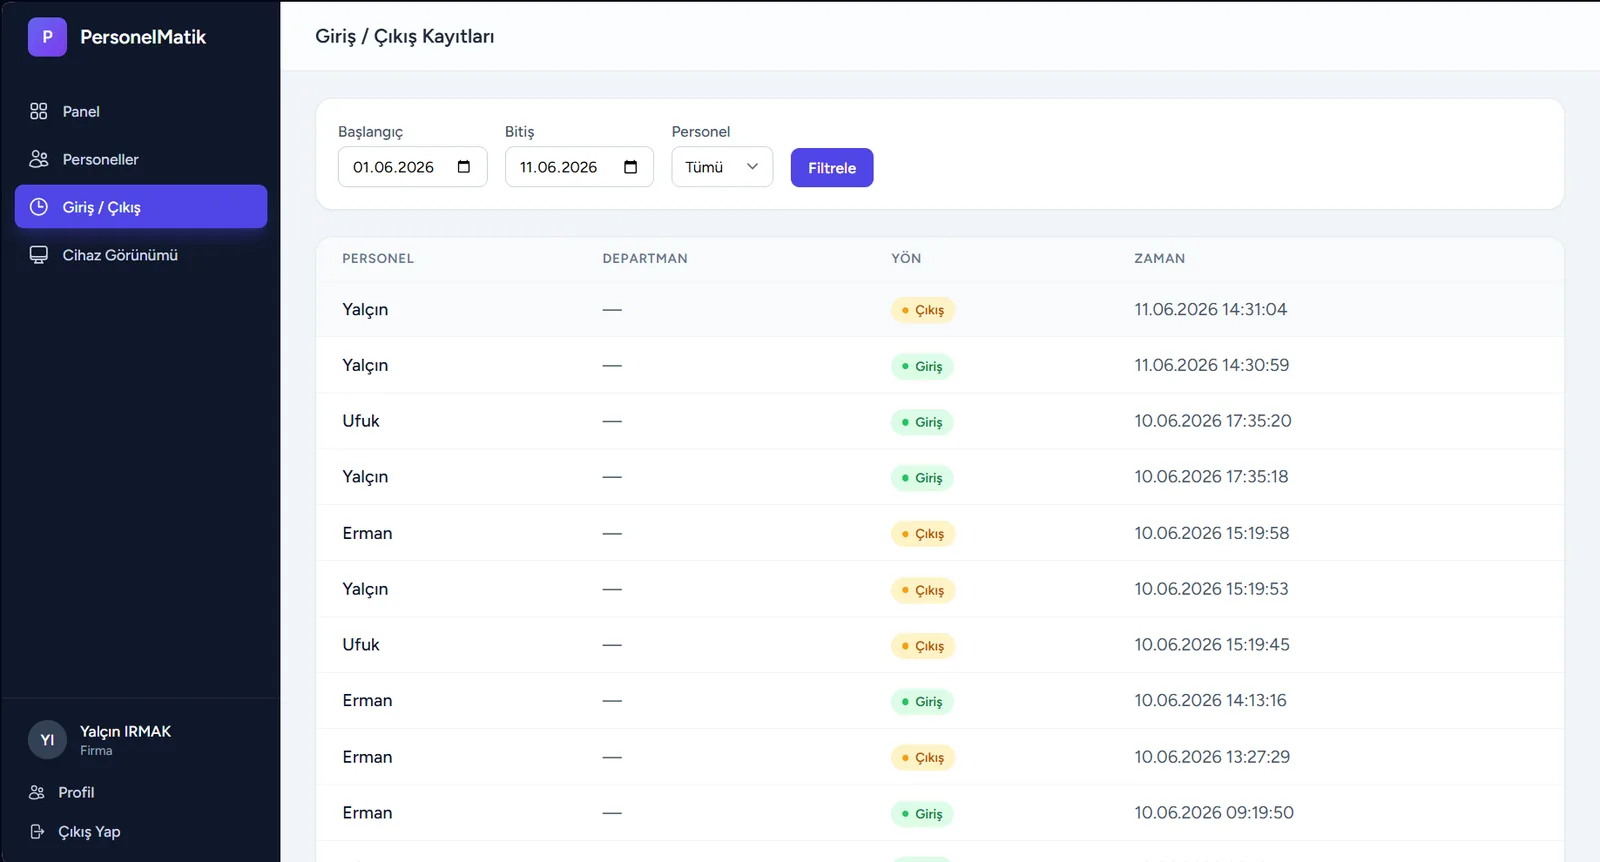Click the ZAMAN column header

click(1159, 258)
